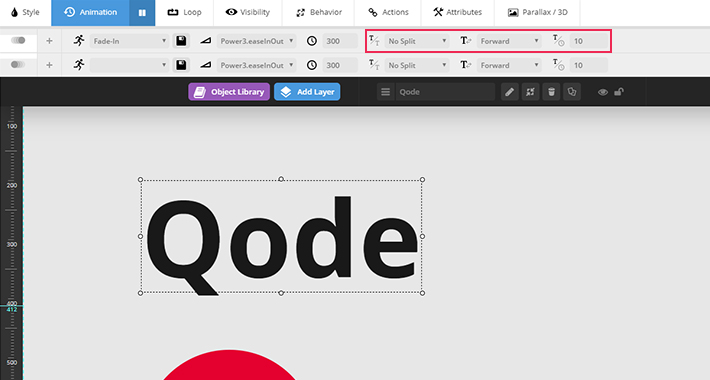Click the running man icon on second row
710x380 pixels.
coord(79,65)
